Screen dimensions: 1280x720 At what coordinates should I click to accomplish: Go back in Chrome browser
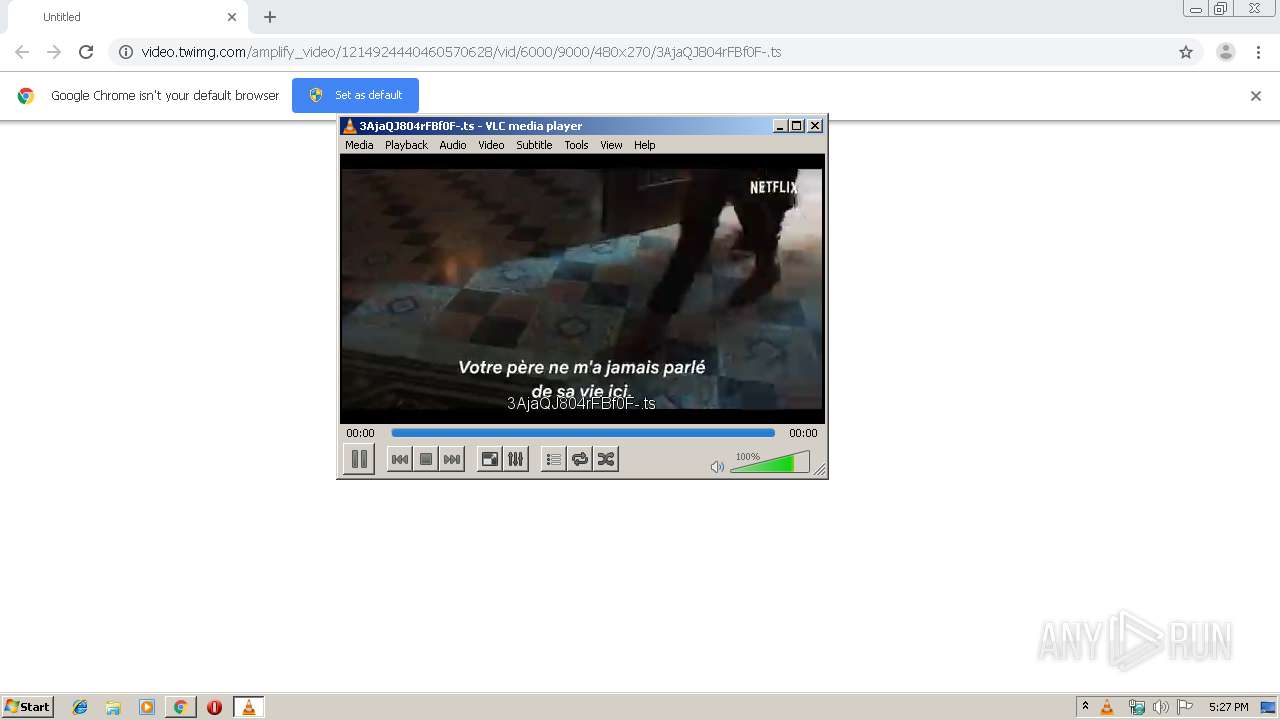pyautogui.click(x=22, y=52)
